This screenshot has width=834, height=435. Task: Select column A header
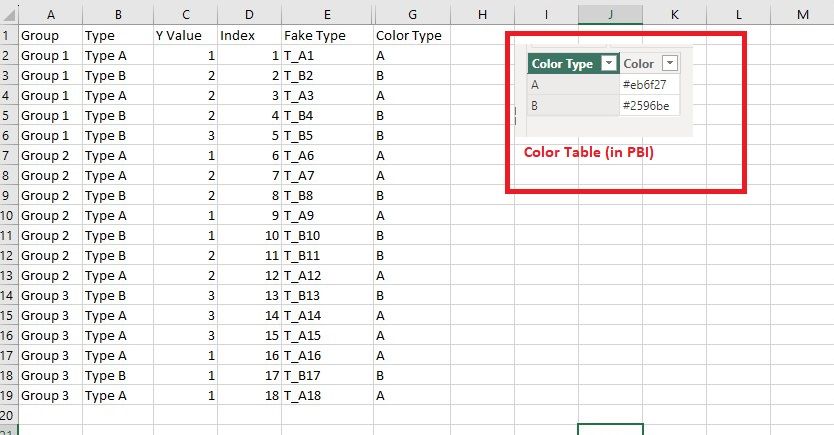[x=51, y=15]
